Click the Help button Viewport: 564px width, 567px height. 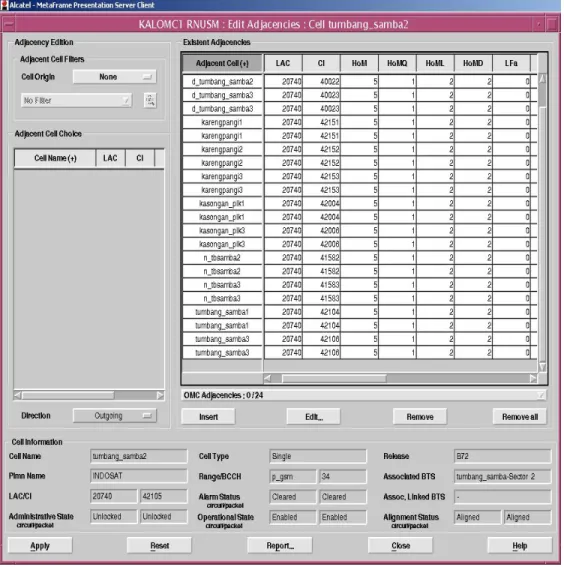pyautogui.click(x=520, y=546)
